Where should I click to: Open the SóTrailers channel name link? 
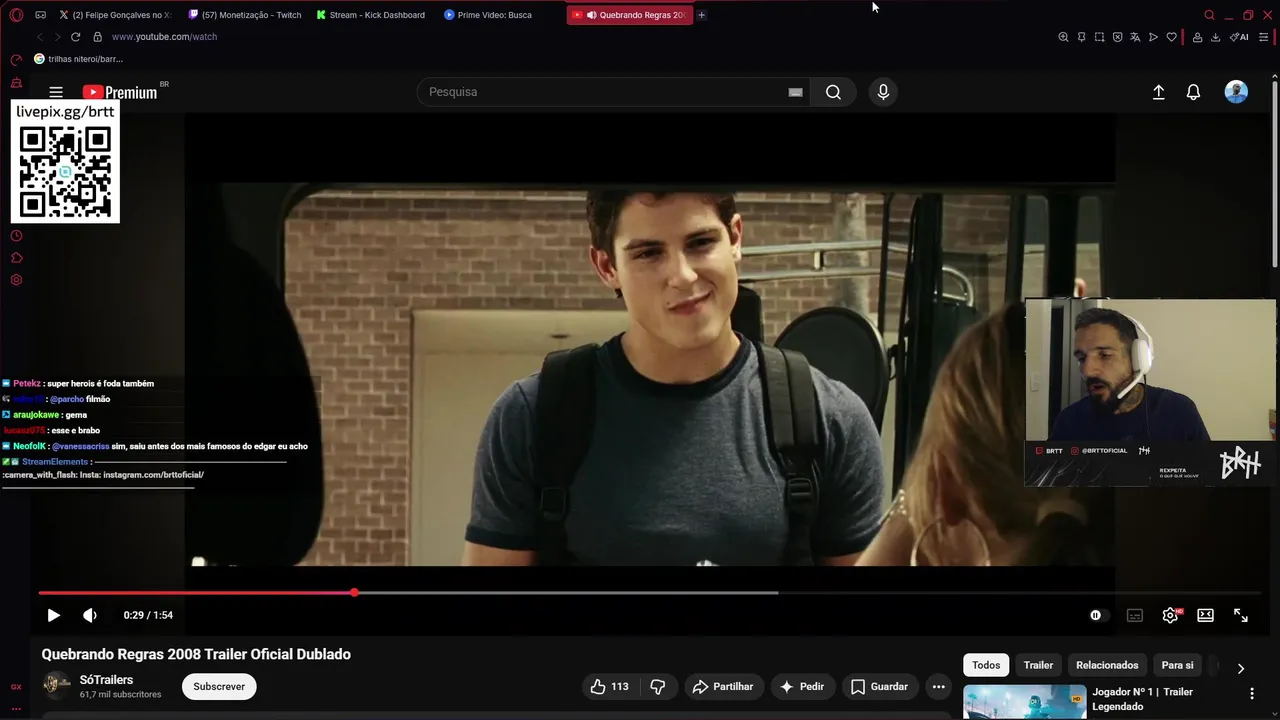coord(106,680)
